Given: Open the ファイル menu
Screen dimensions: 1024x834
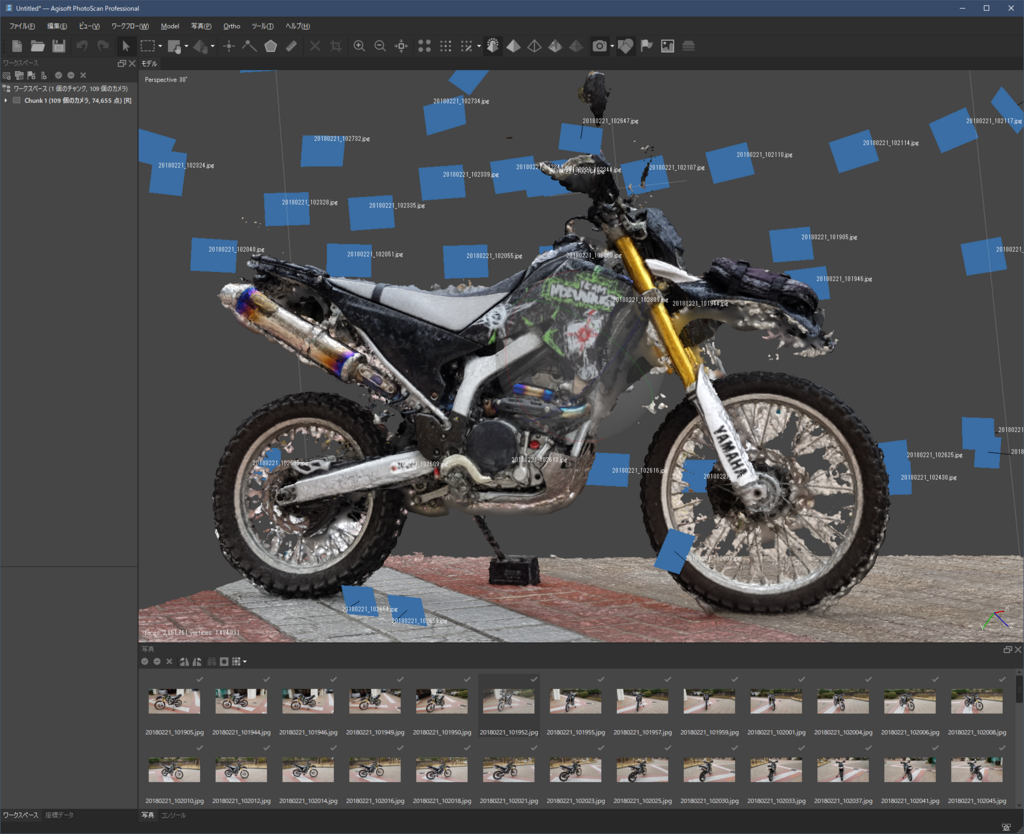Looking at the screenshot, I should click(x=22, y=26).
